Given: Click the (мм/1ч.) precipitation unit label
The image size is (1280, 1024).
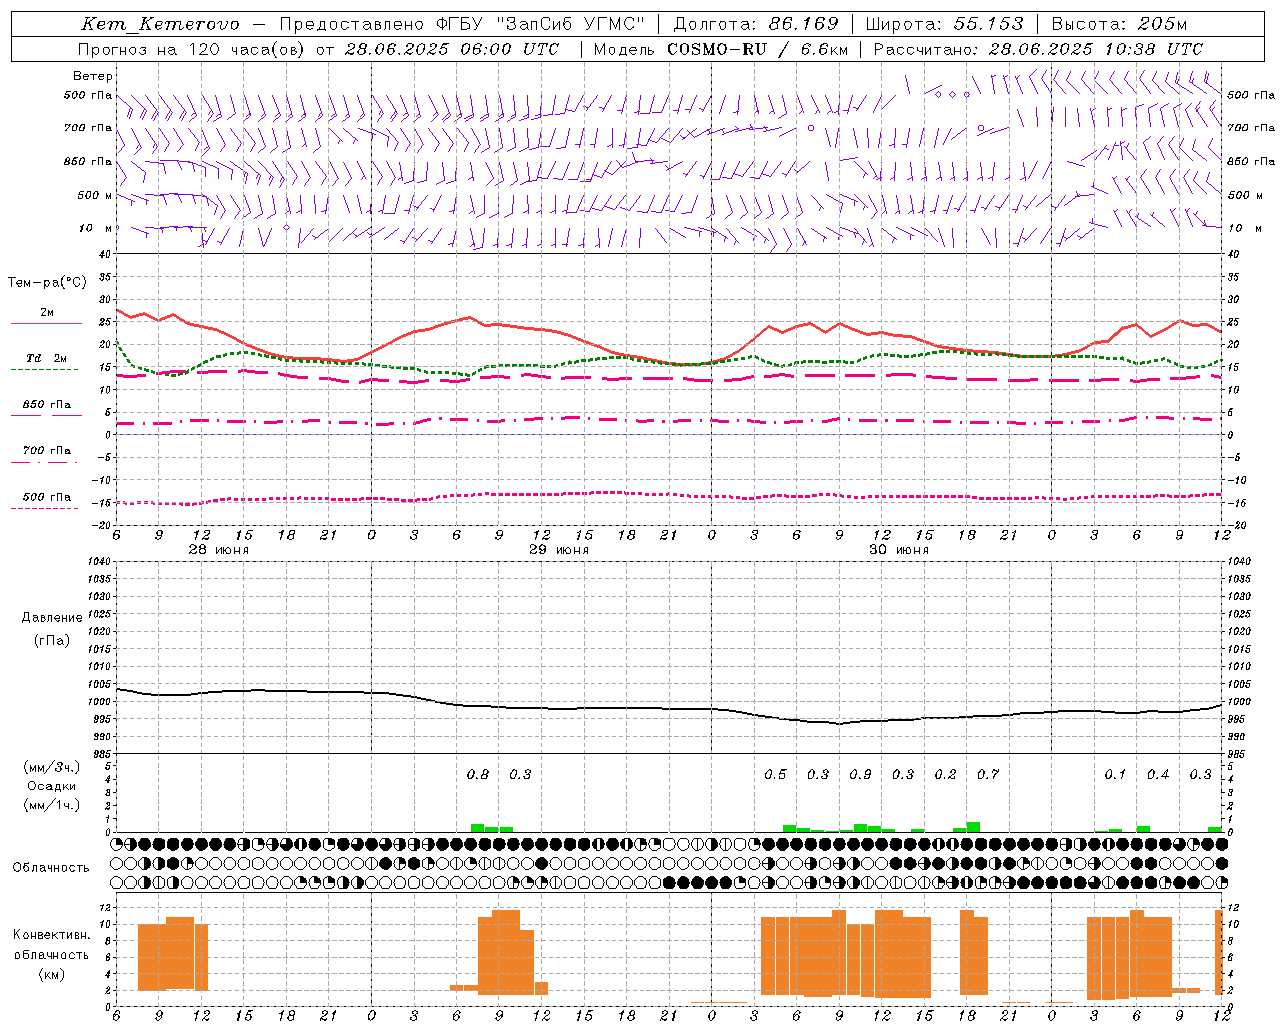Looking at the screenshot, I should (x=52, y=804).
